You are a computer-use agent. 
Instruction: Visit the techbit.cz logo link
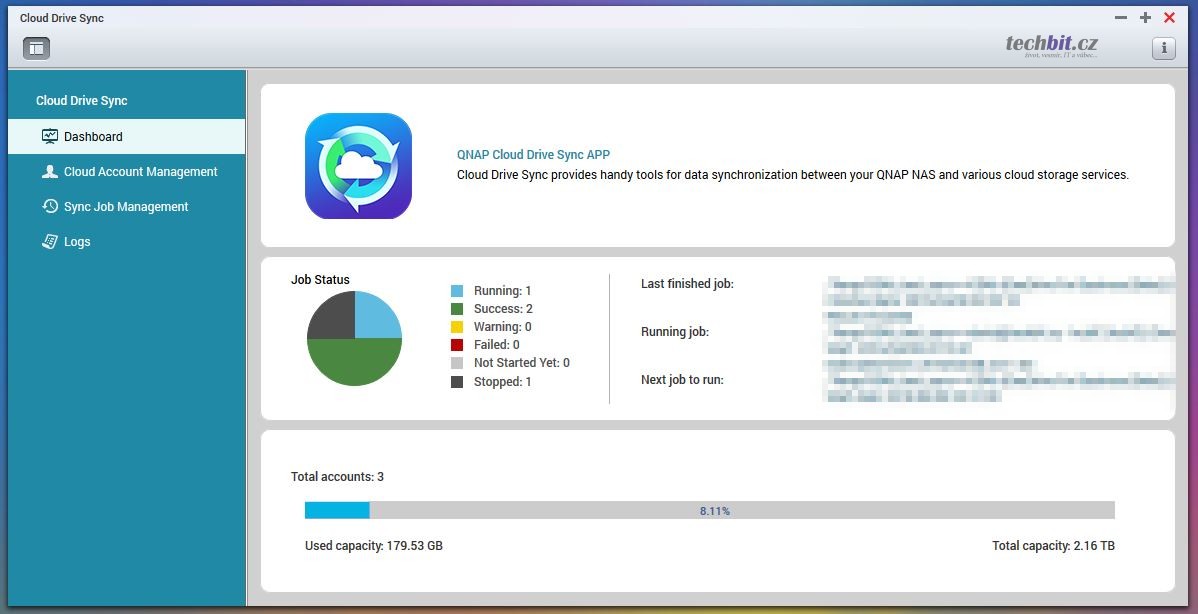(x=1051, y=44)
